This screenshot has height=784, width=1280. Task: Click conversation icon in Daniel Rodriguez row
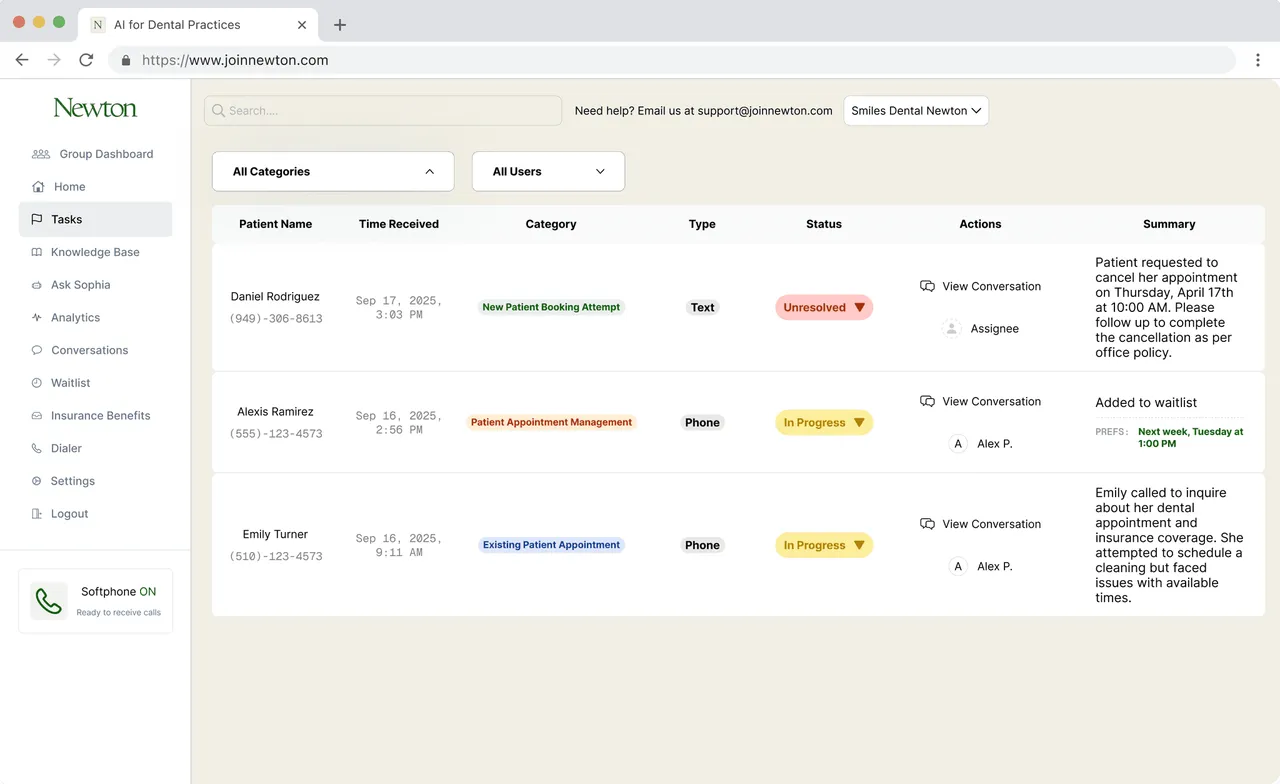pos(927,286)
